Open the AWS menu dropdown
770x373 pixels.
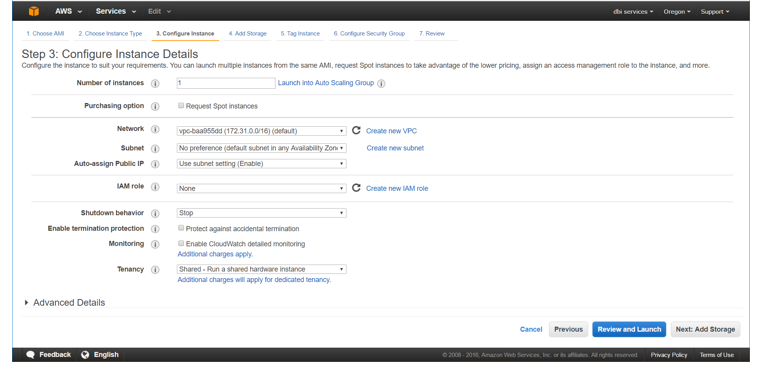(68, 11)
